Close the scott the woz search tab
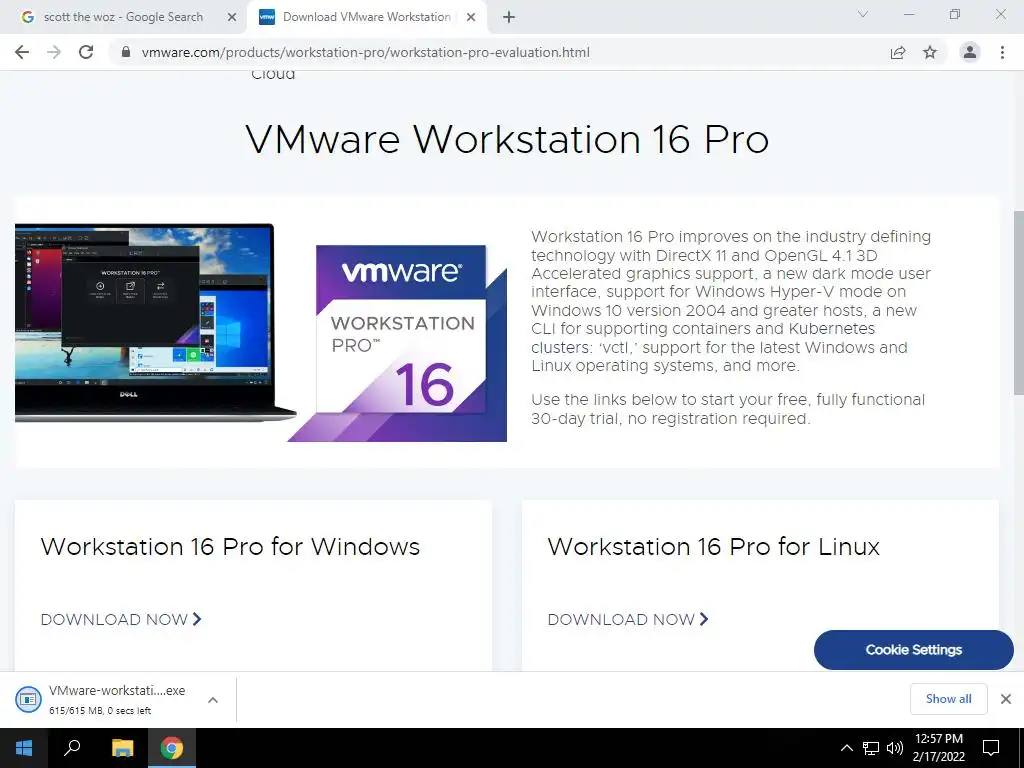Viewport: 1024px width, 768px height. pos(232,17)
